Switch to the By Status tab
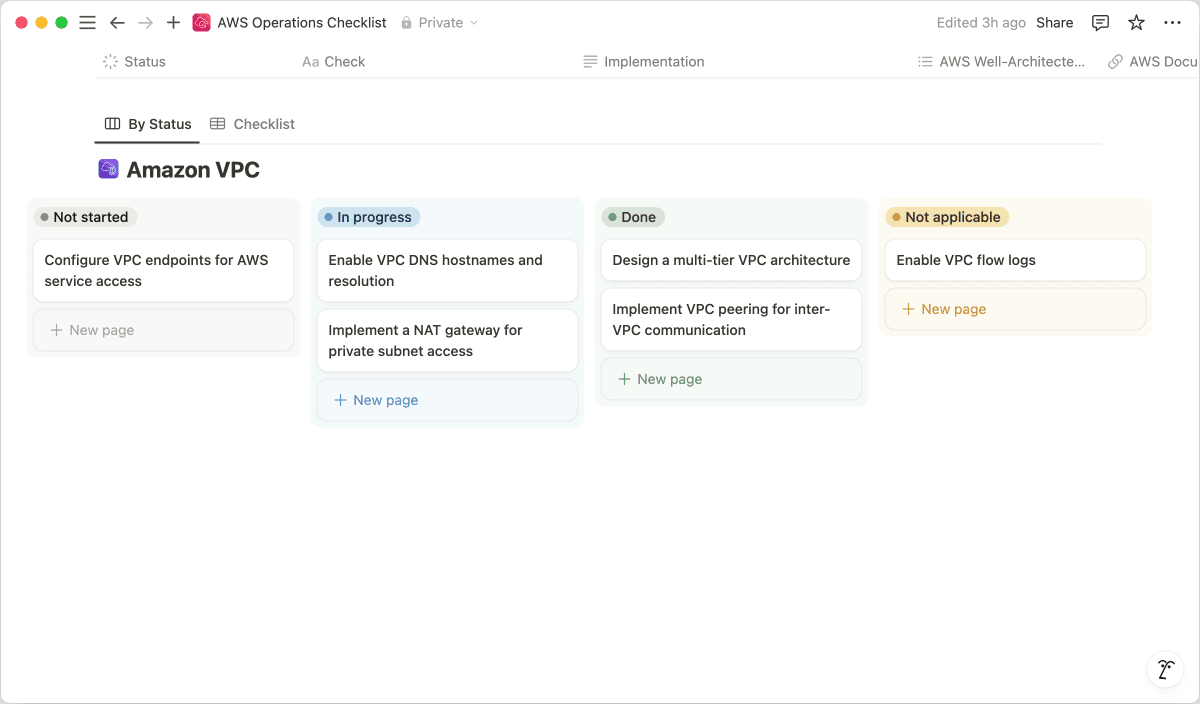Screen dimensions: 1200x704 pyautogui.click(x=148, y=124)
